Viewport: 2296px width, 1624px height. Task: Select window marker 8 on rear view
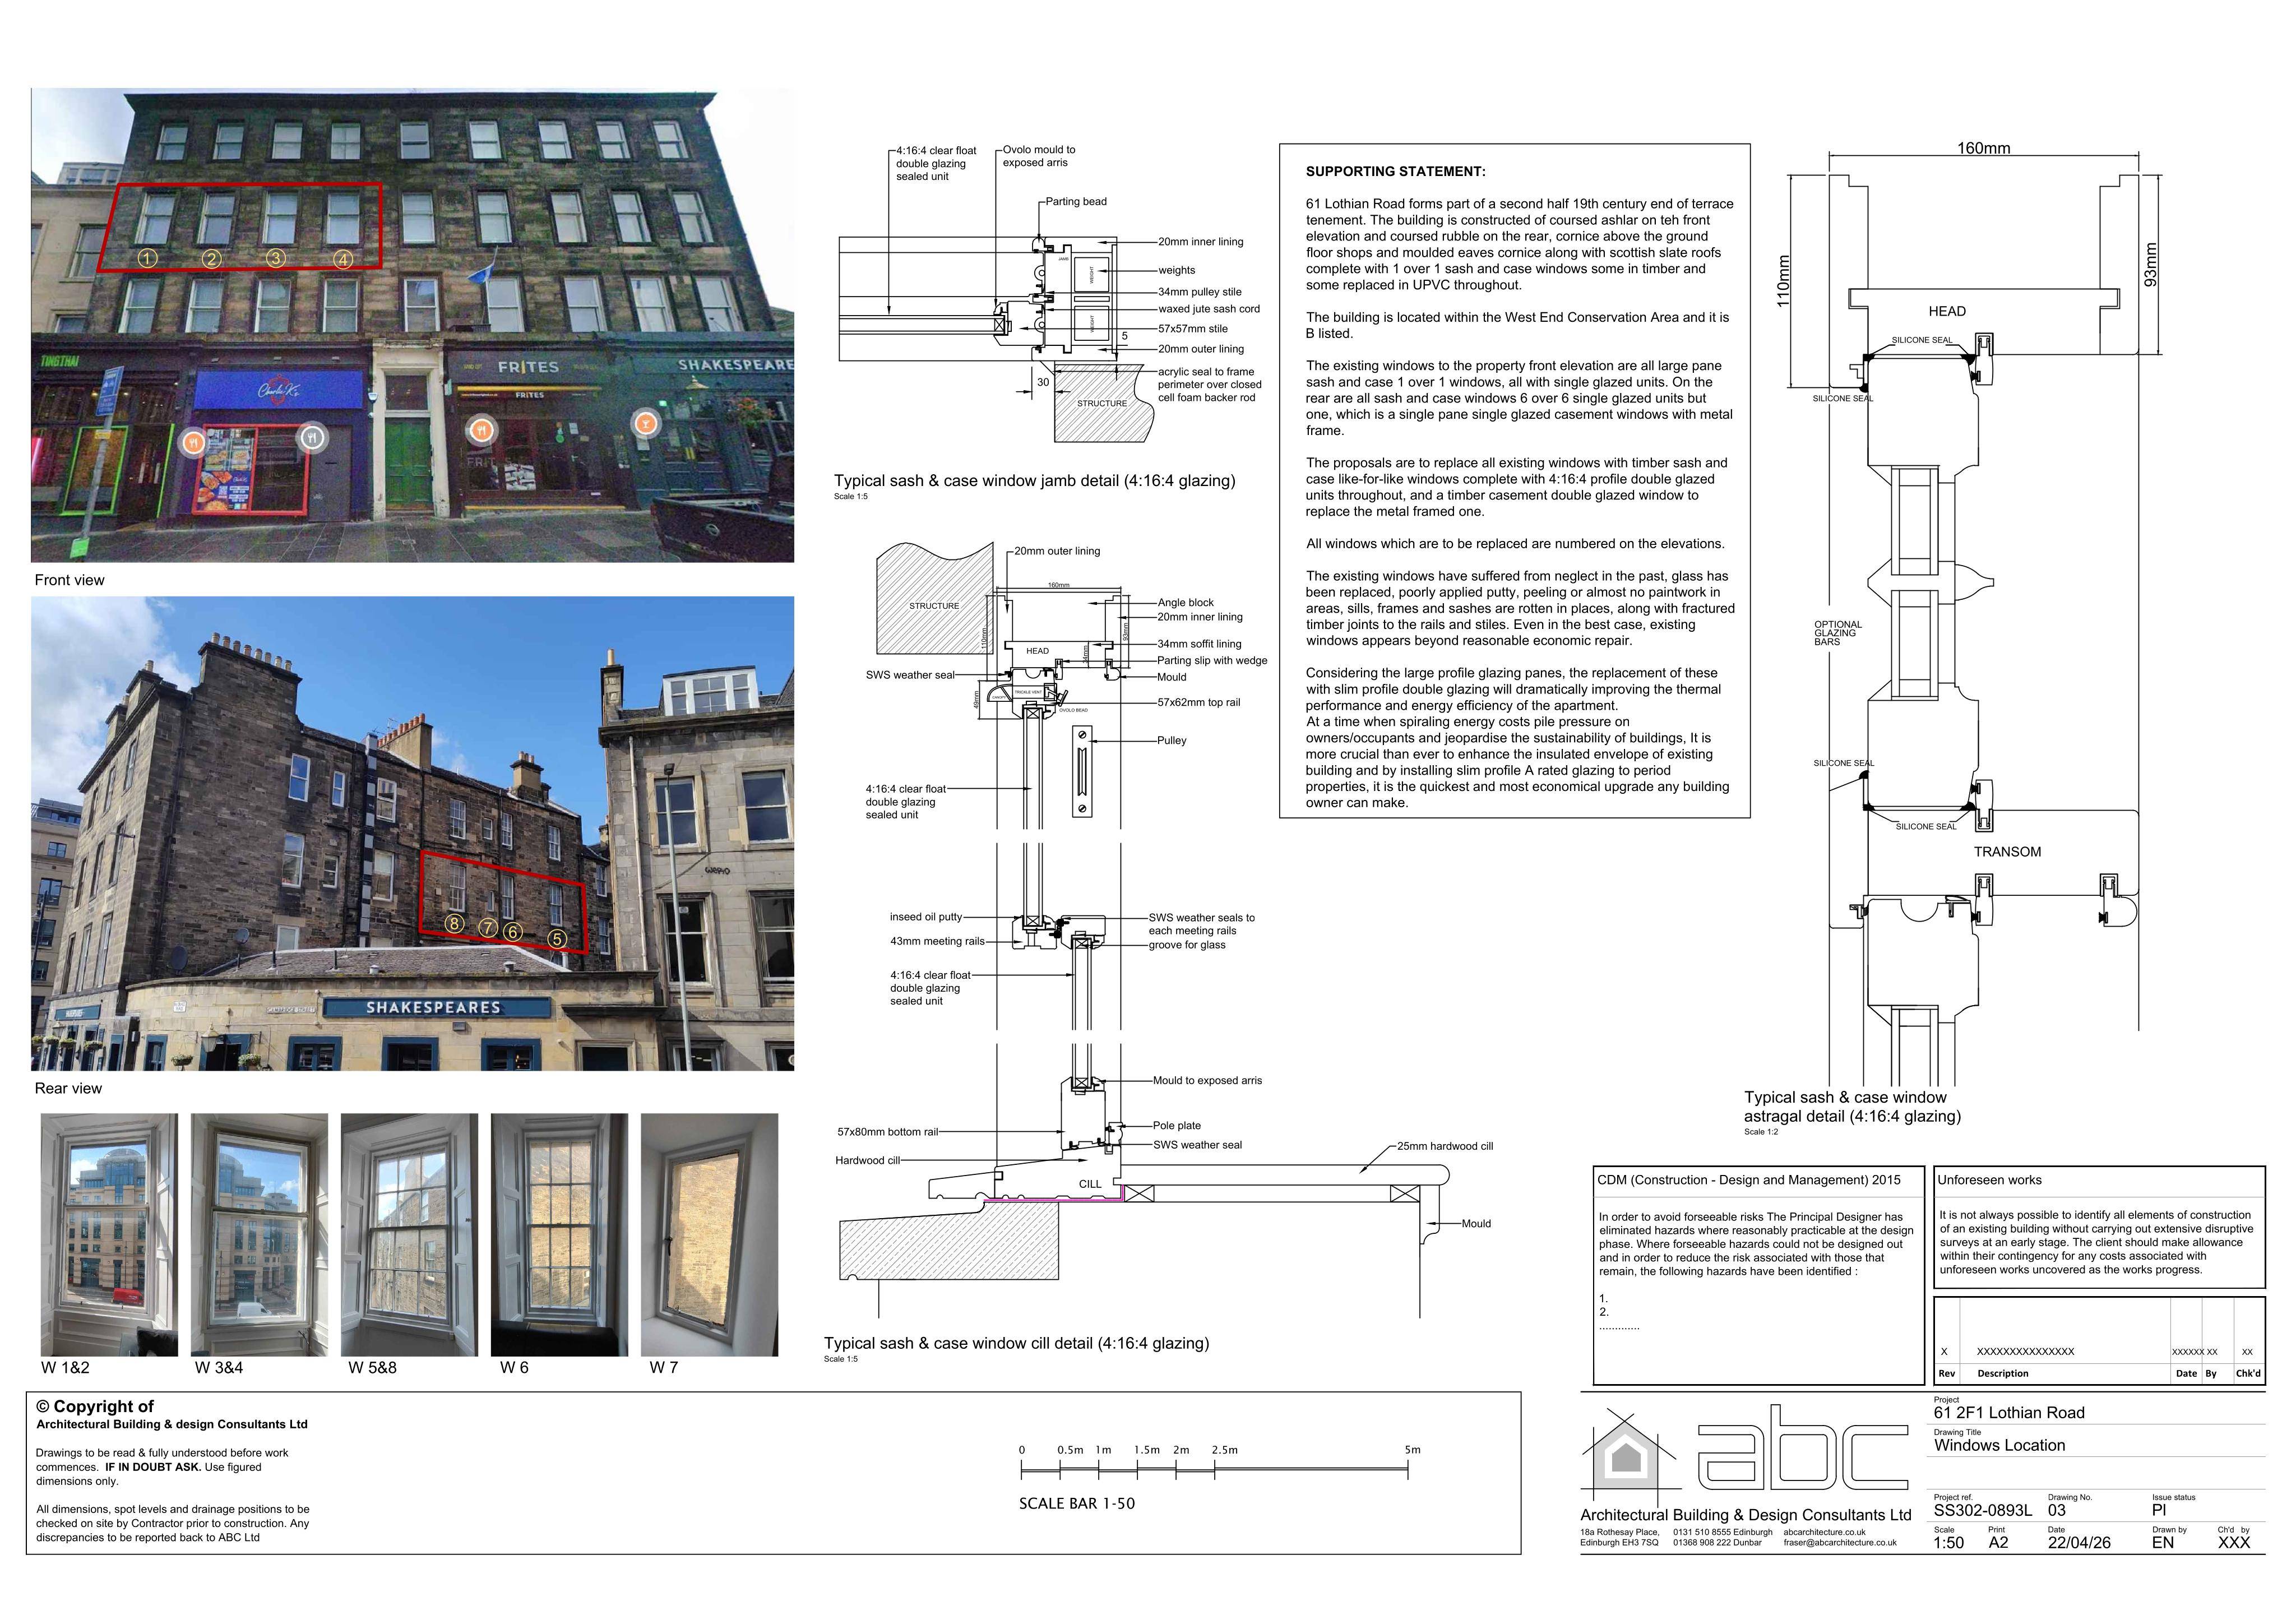pos(454,923)
